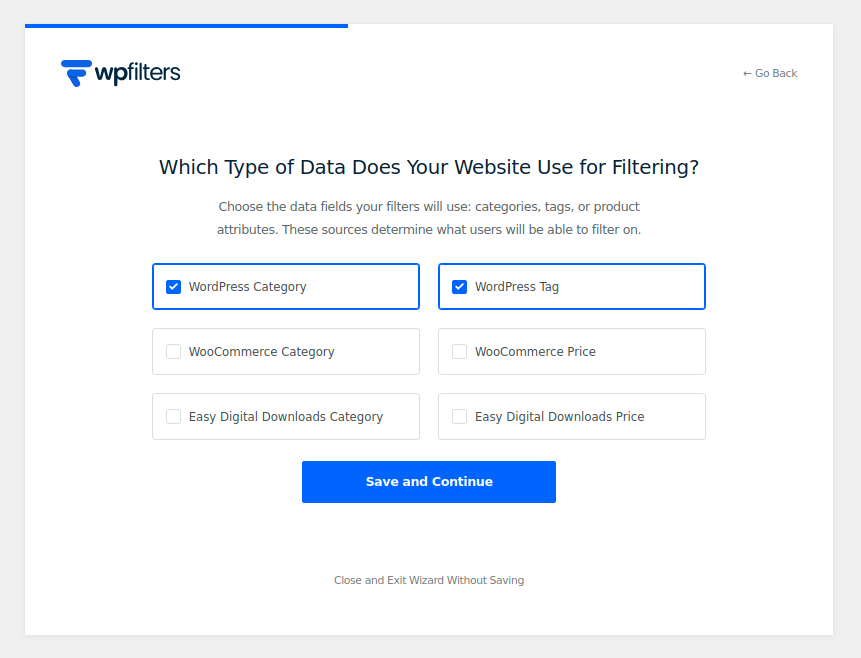861x658 pixels.
Task: Enable the WooCommerce Category checkbox
Action: tap(174, 352)
